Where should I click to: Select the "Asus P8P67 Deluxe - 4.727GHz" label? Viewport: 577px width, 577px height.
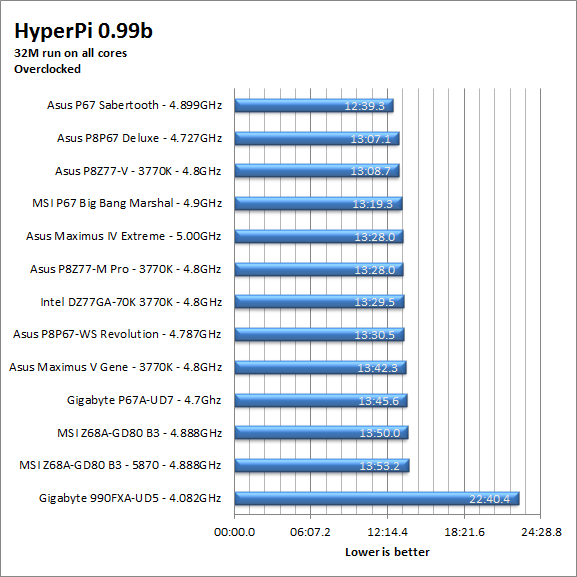(x=139, y=138)
